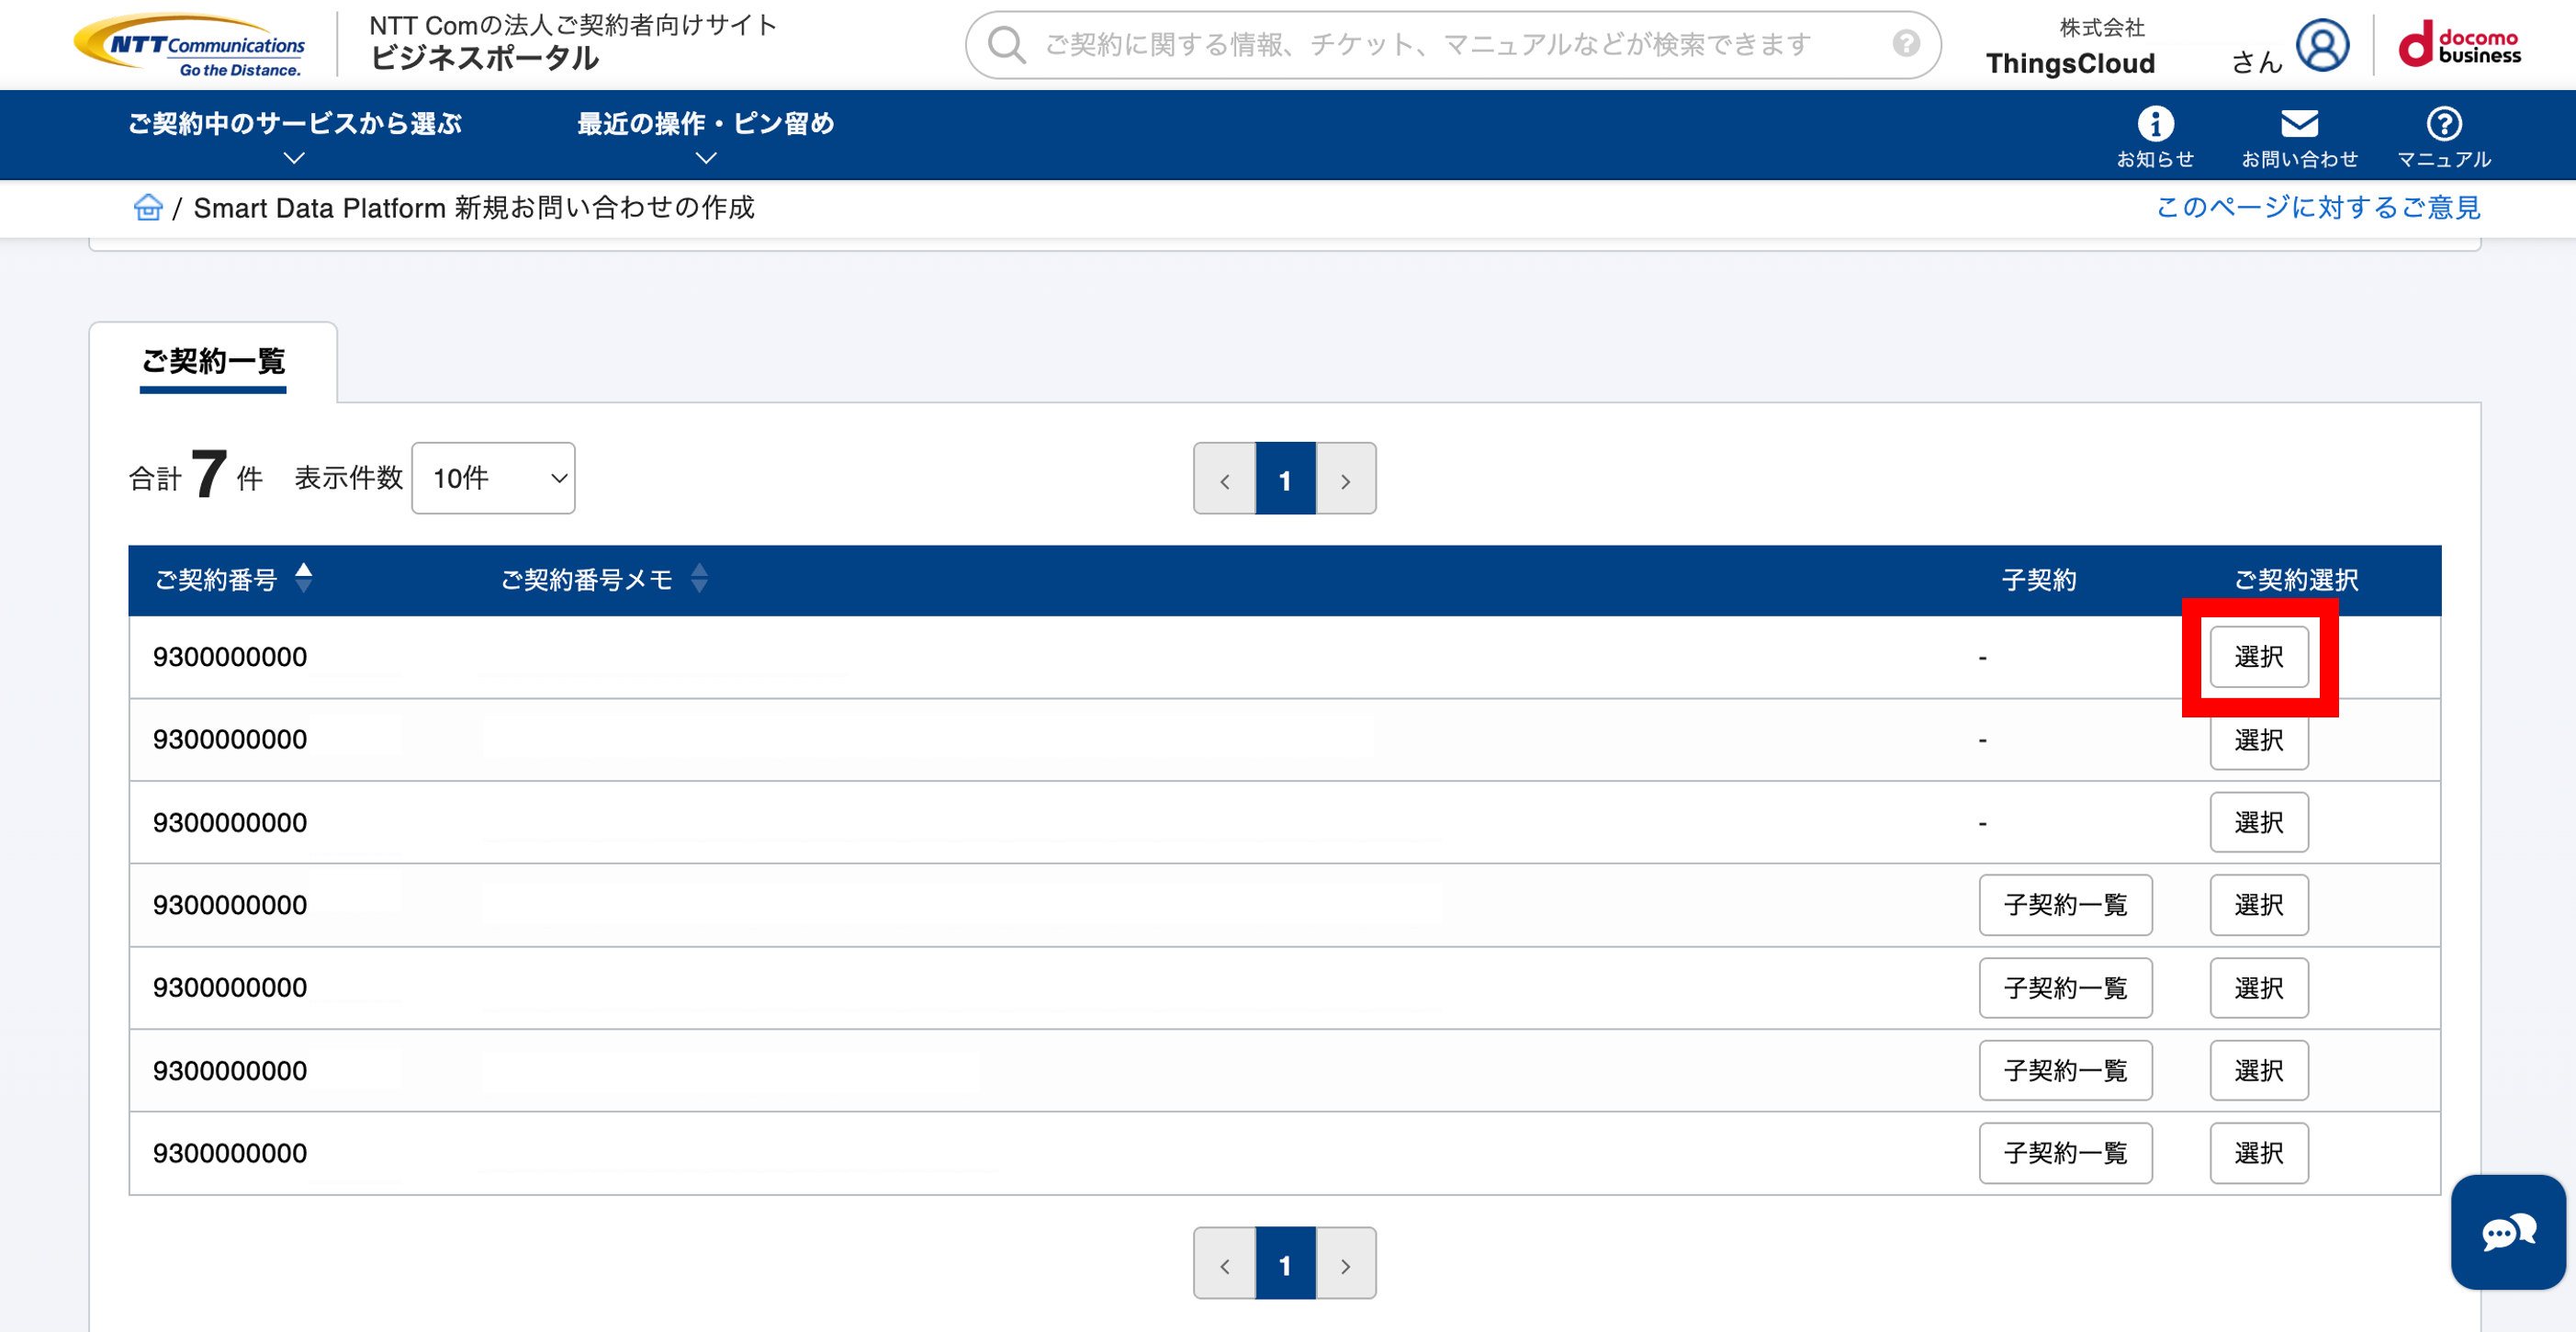
Task: Select page 1 in bottom pagination
Action: (x=1285, y=1264)
